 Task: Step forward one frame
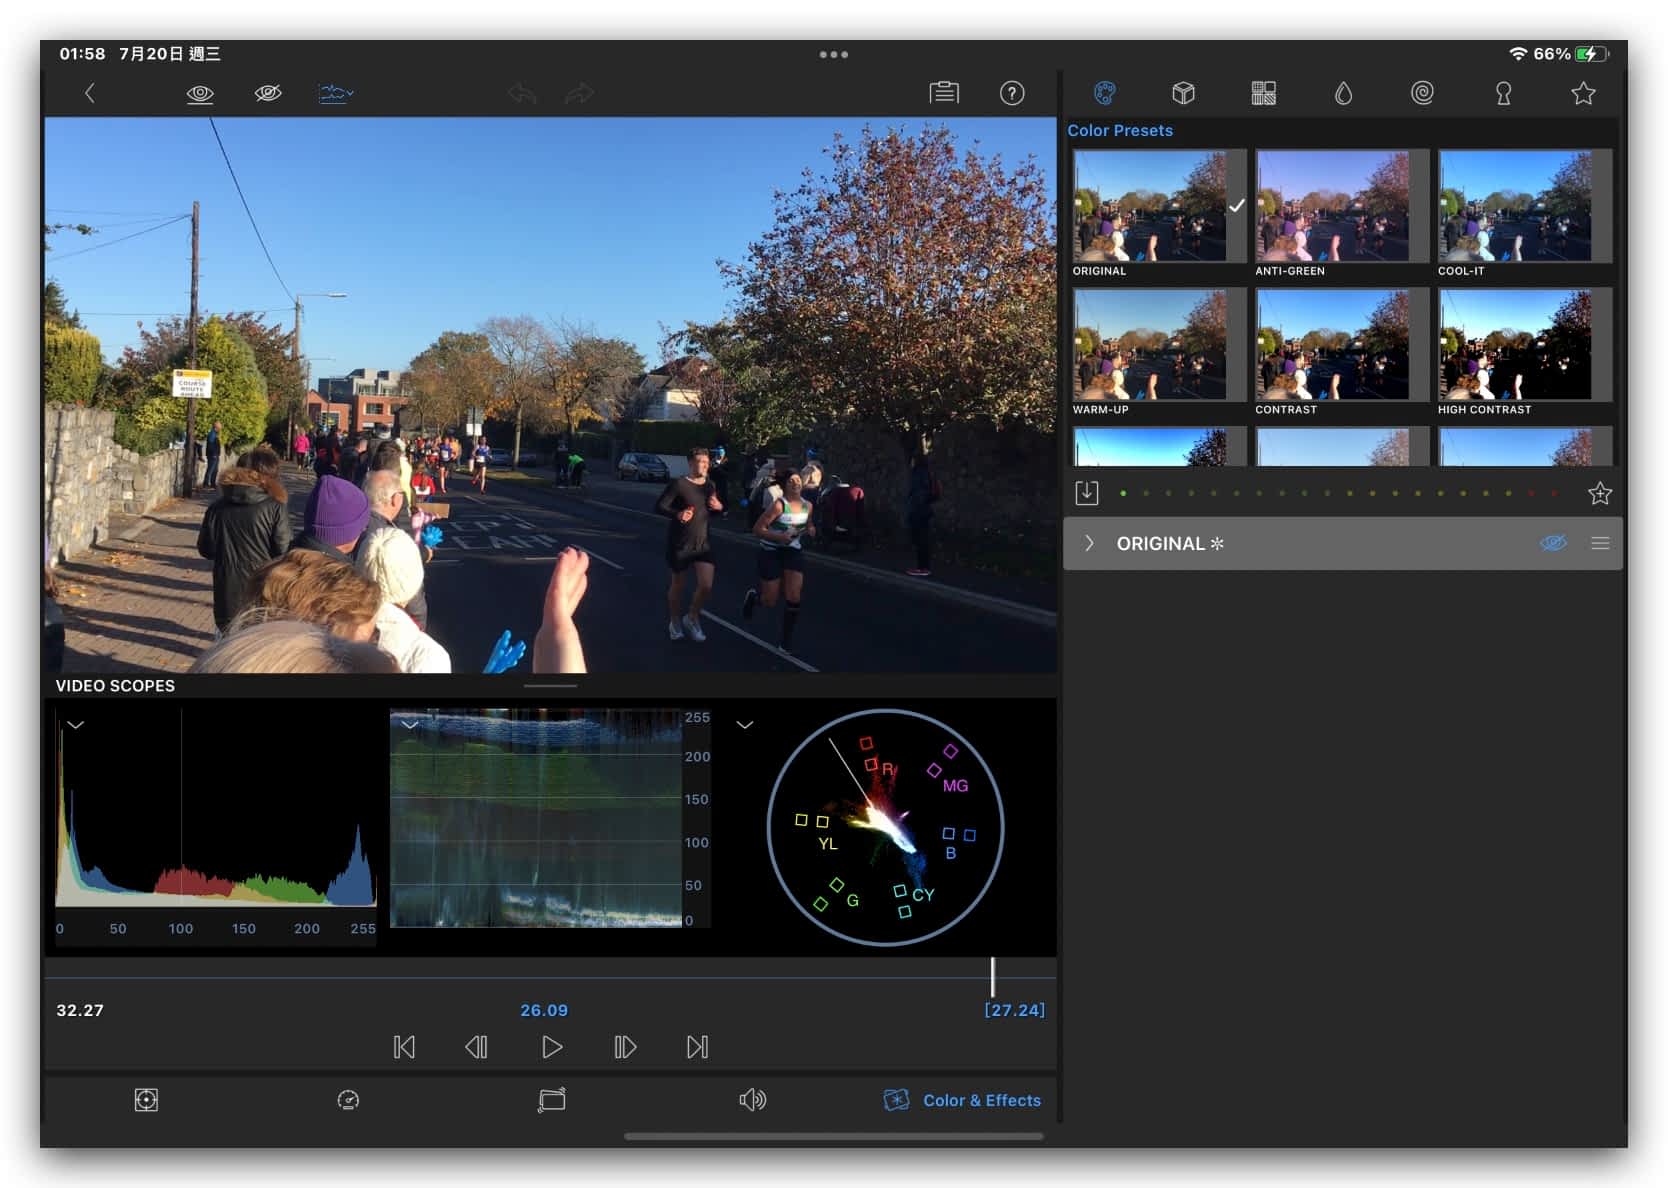pyautogui.click(x=625, y=1047)
